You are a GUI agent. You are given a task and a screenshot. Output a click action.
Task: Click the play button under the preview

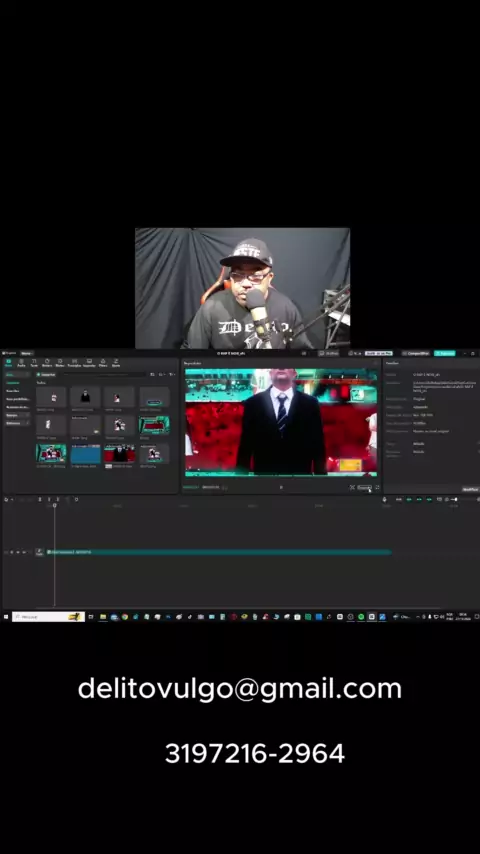(281, 487)
